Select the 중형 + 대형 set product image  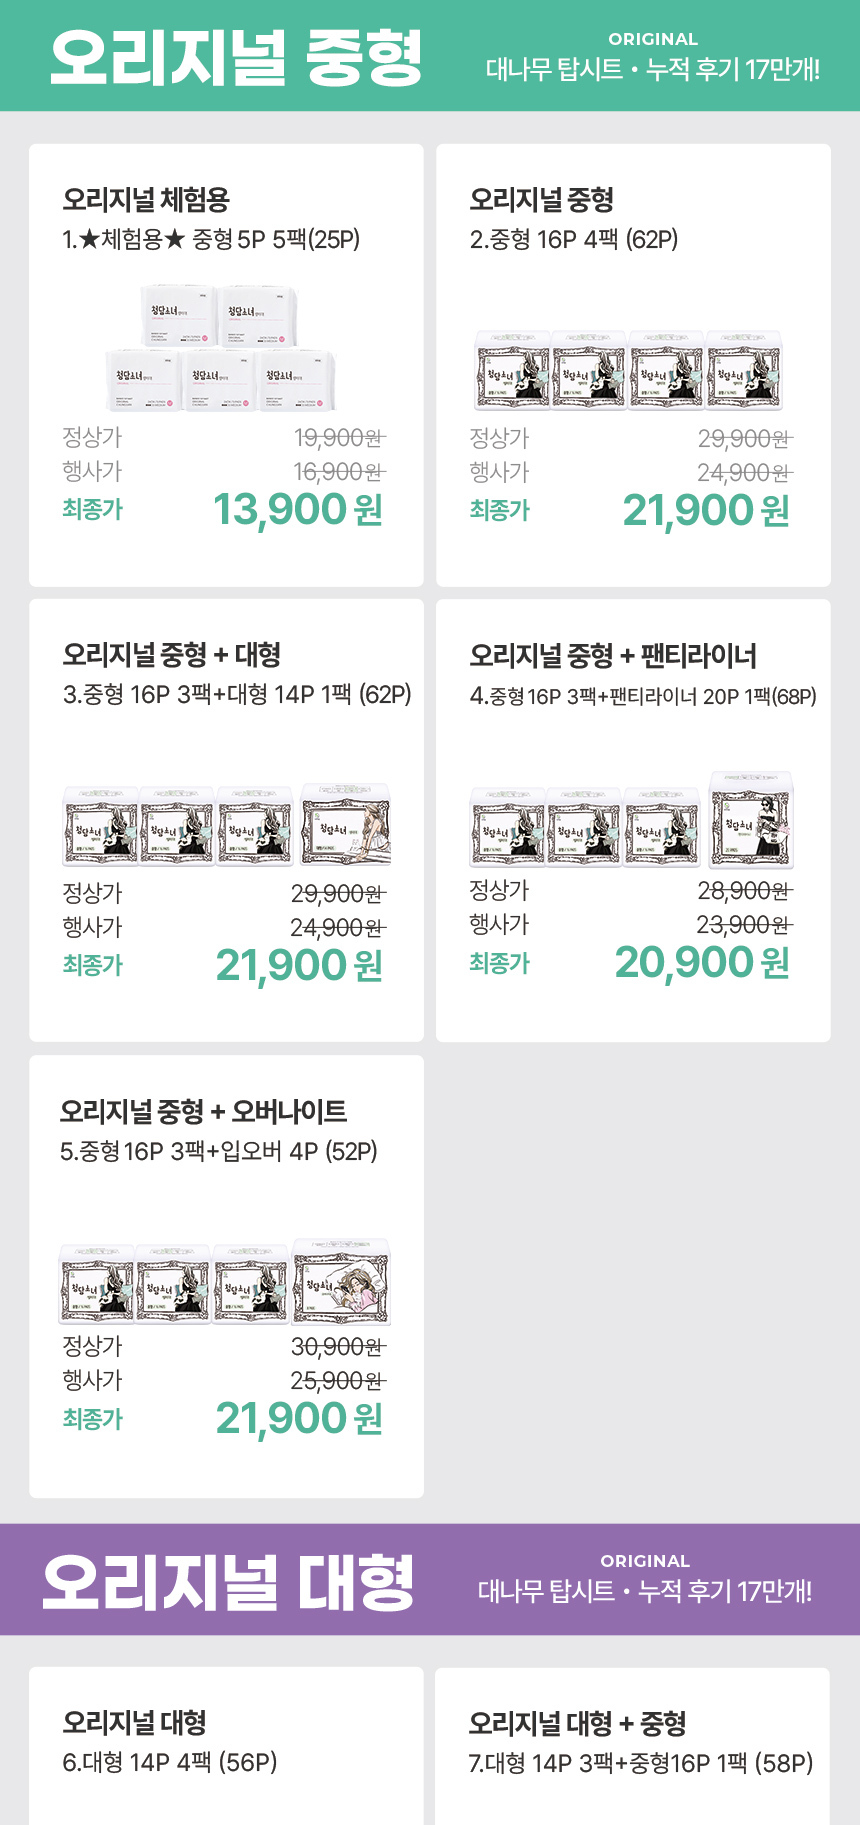[227, 826]
